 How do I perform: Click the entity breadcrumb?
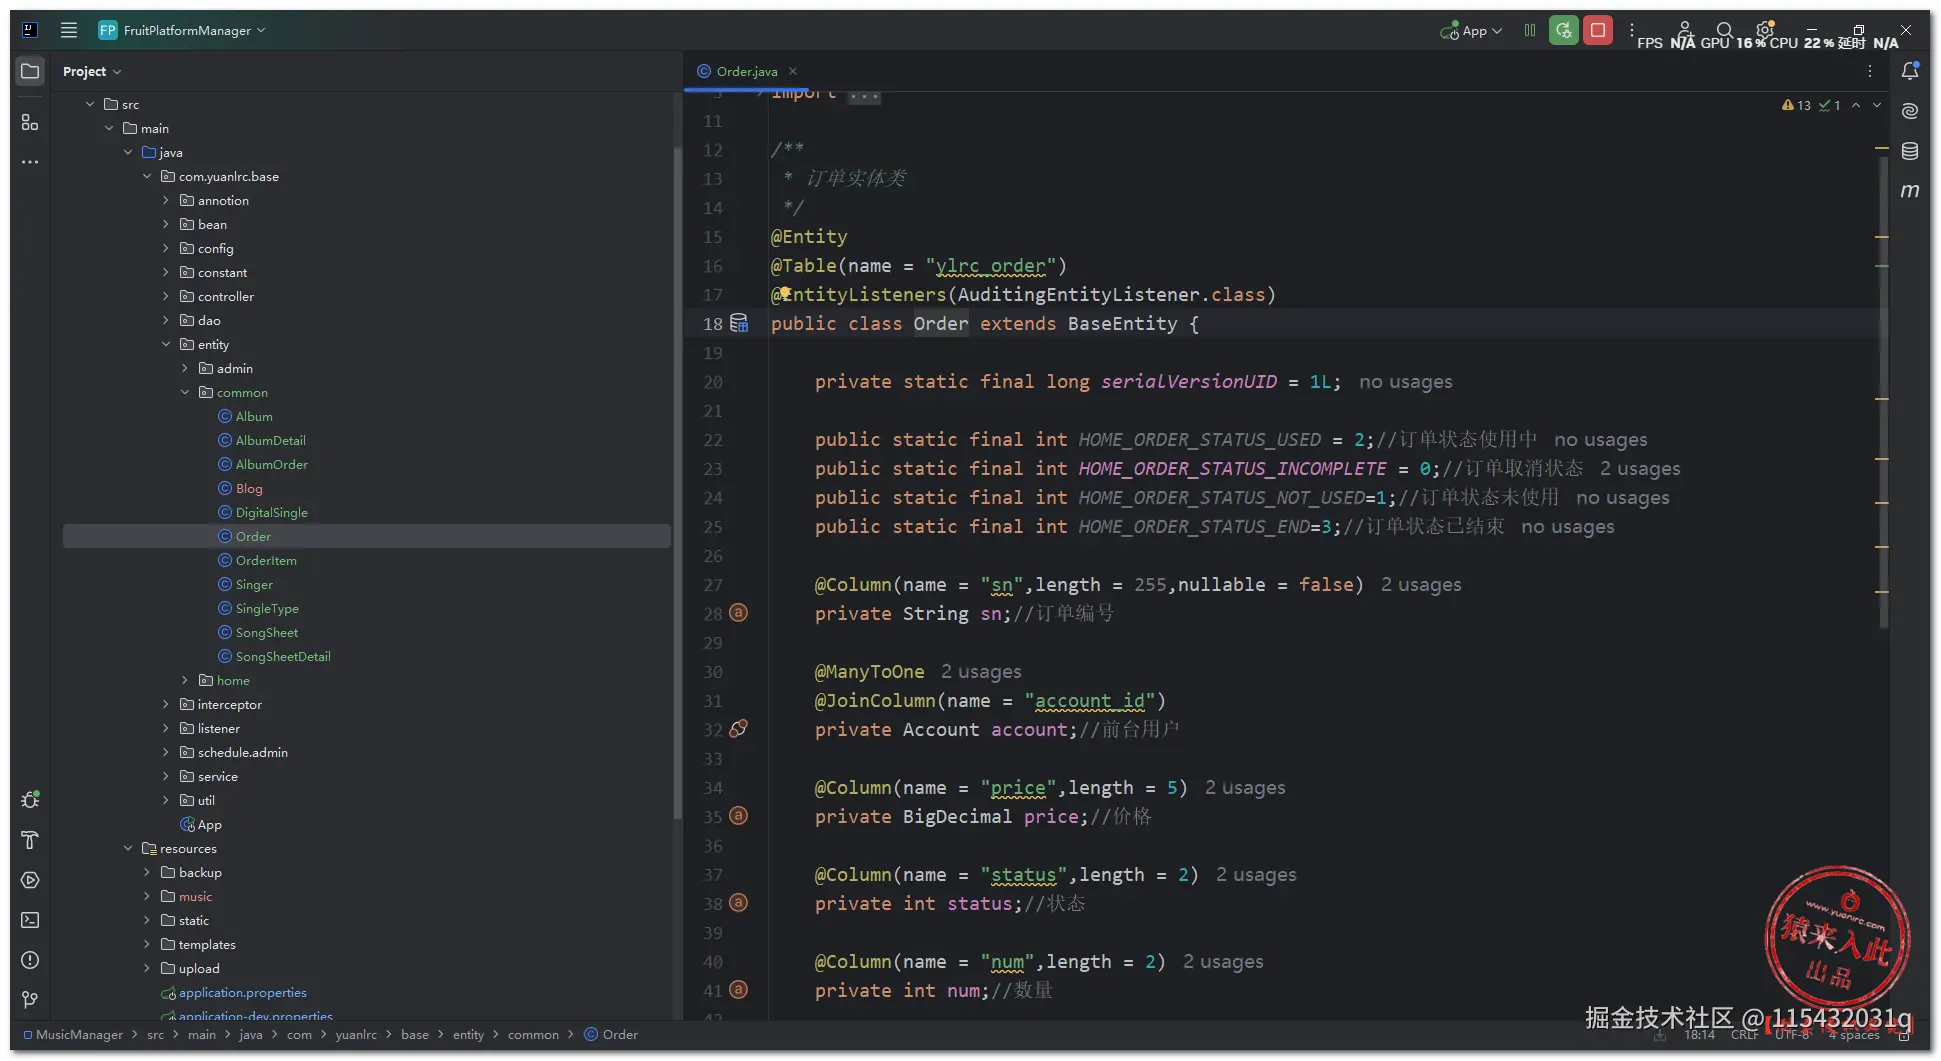[468, 1034]
